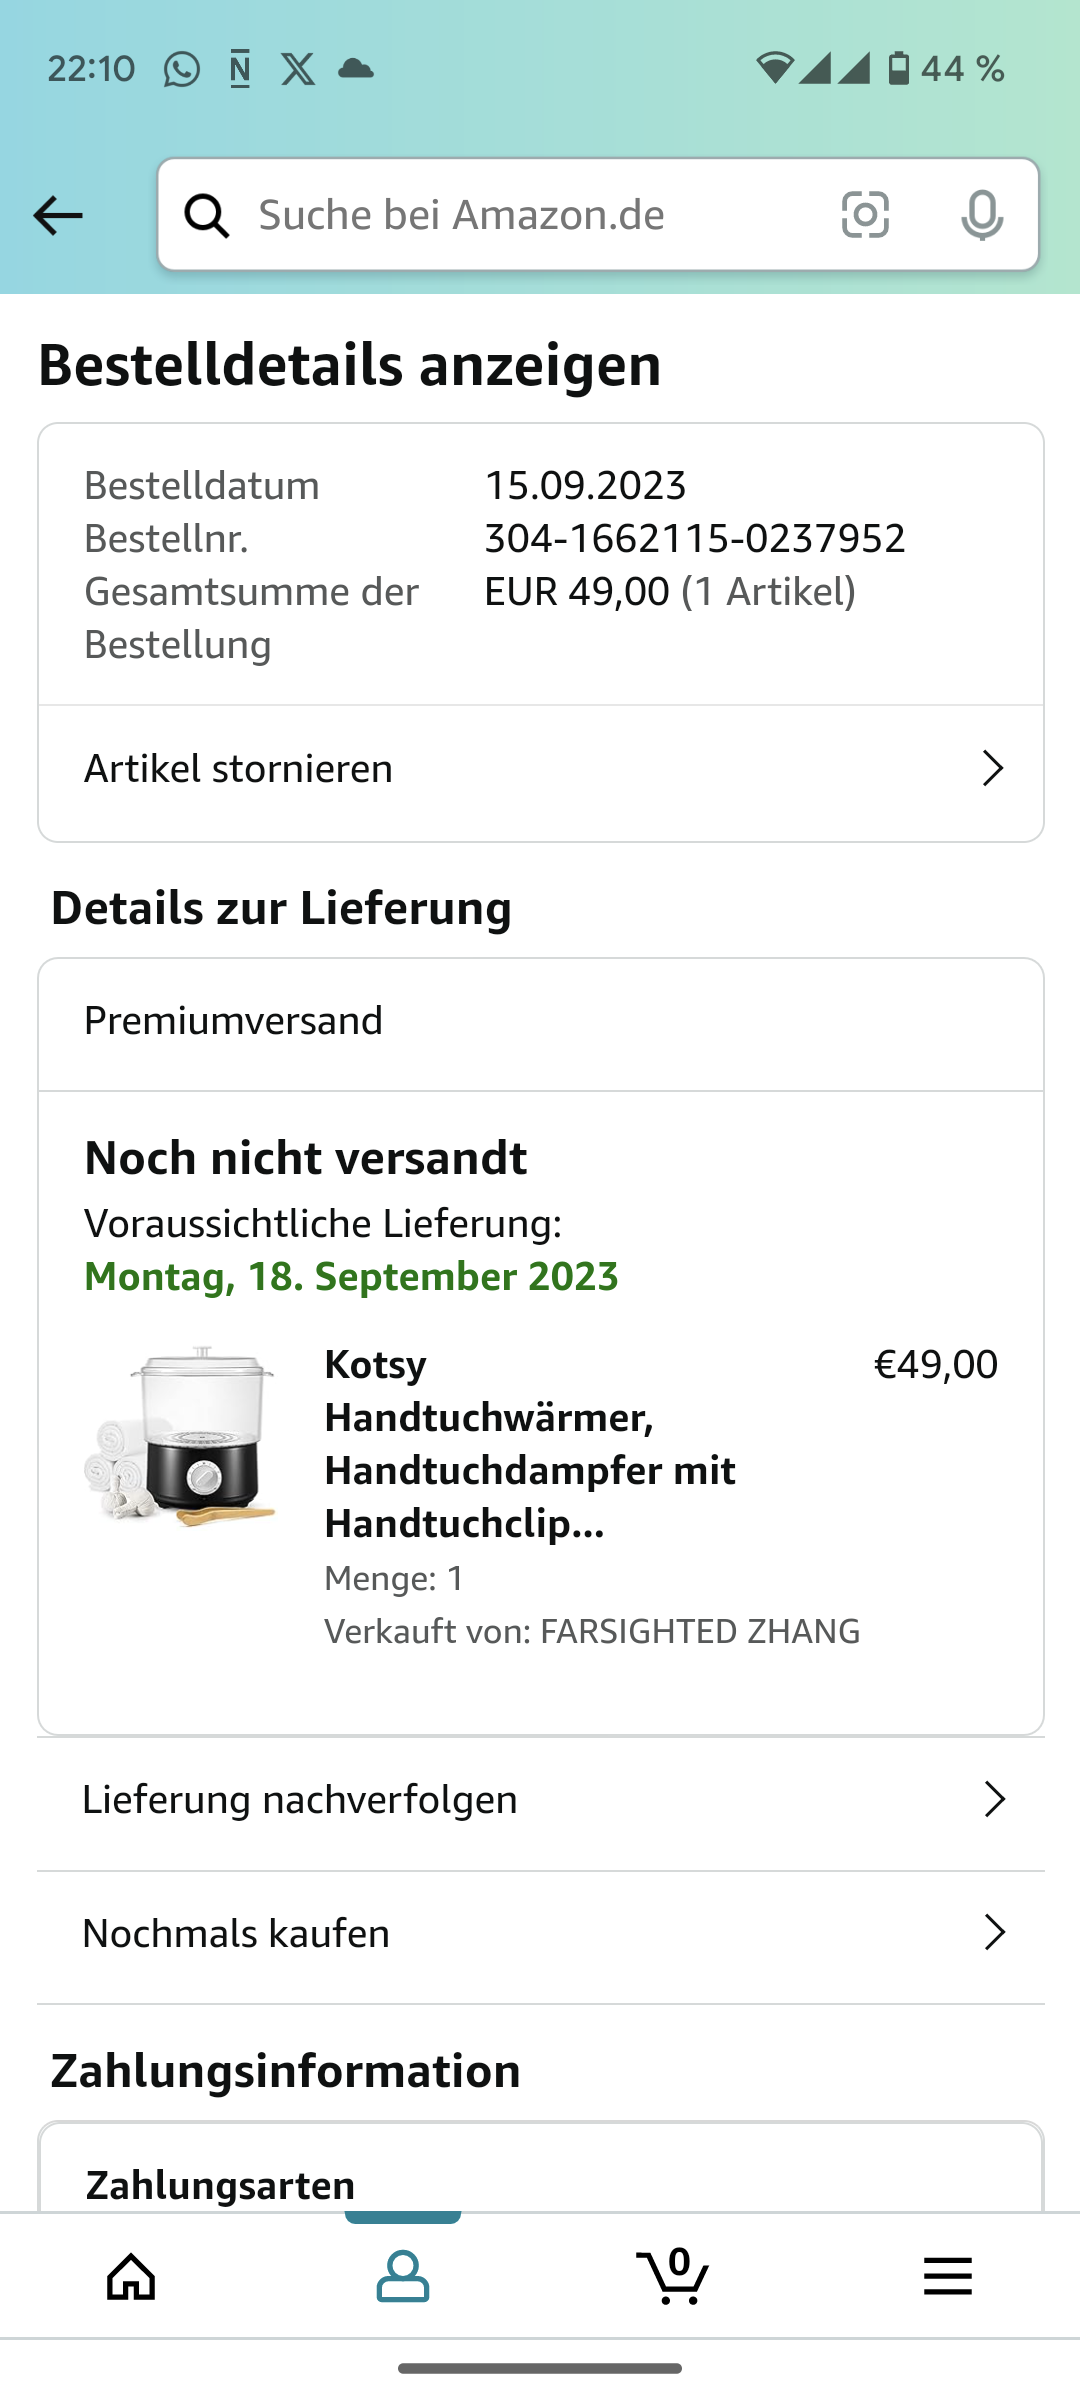
Task: Open account profile tab
Action: point(403,2277)
